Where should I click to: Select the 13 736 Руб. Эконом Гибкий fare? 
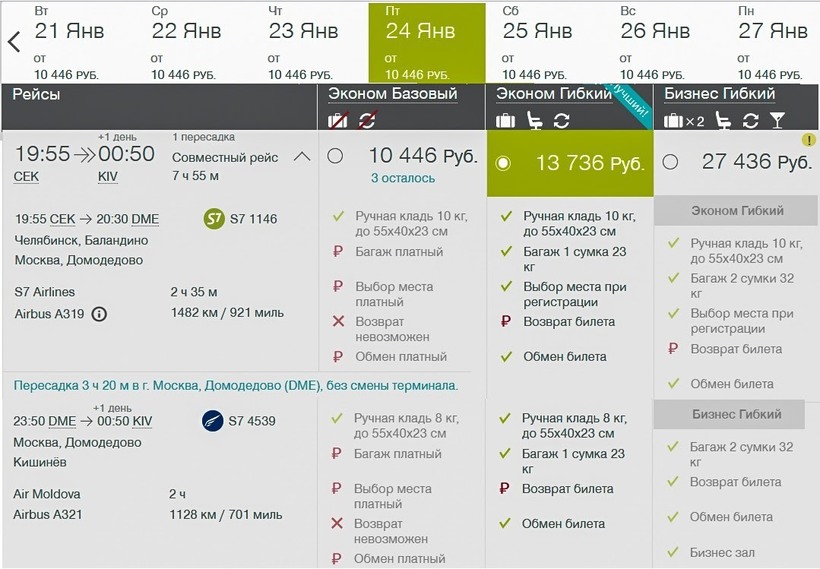pos(503,163)
